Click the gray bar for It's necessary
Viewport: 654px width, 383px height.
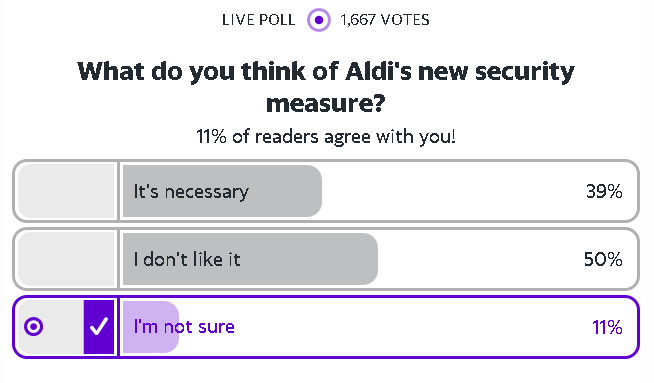click(222, 191)
